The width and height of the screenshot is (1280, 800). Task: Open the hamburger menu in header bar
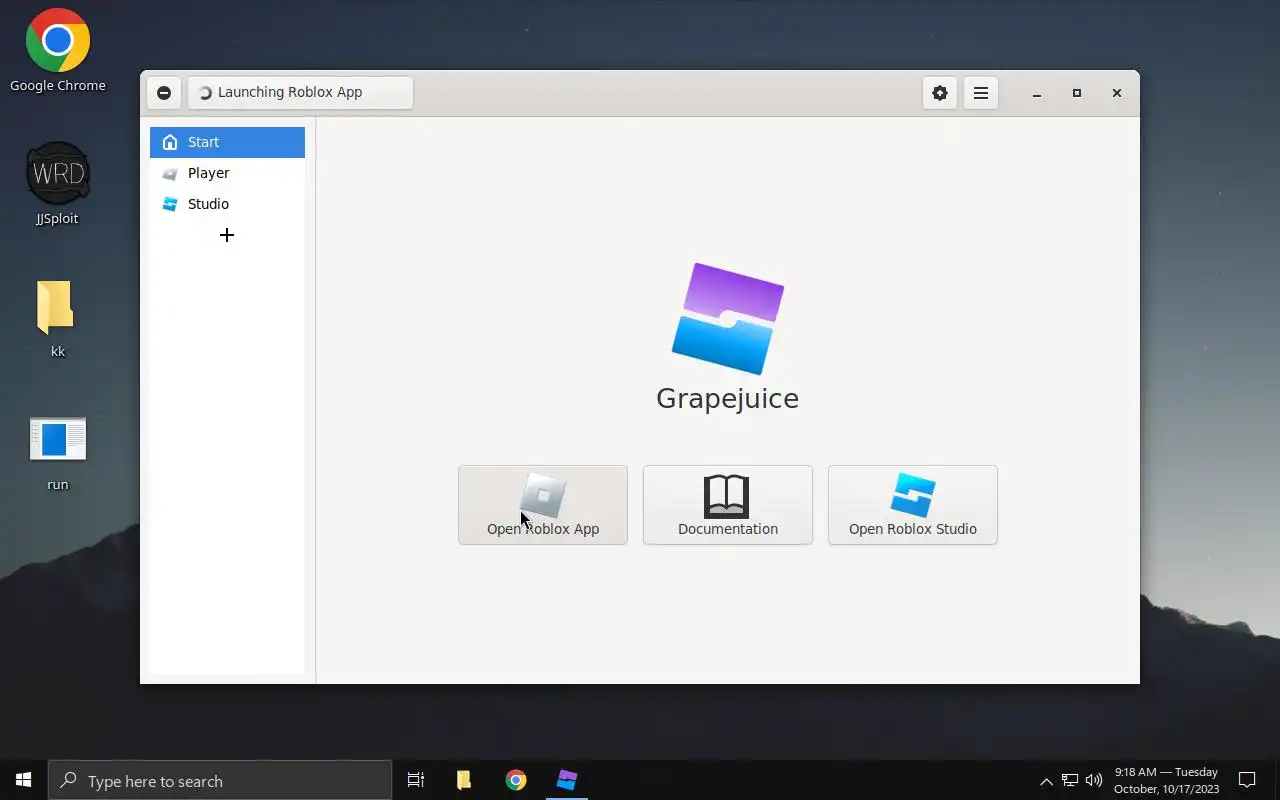point(981,93)
